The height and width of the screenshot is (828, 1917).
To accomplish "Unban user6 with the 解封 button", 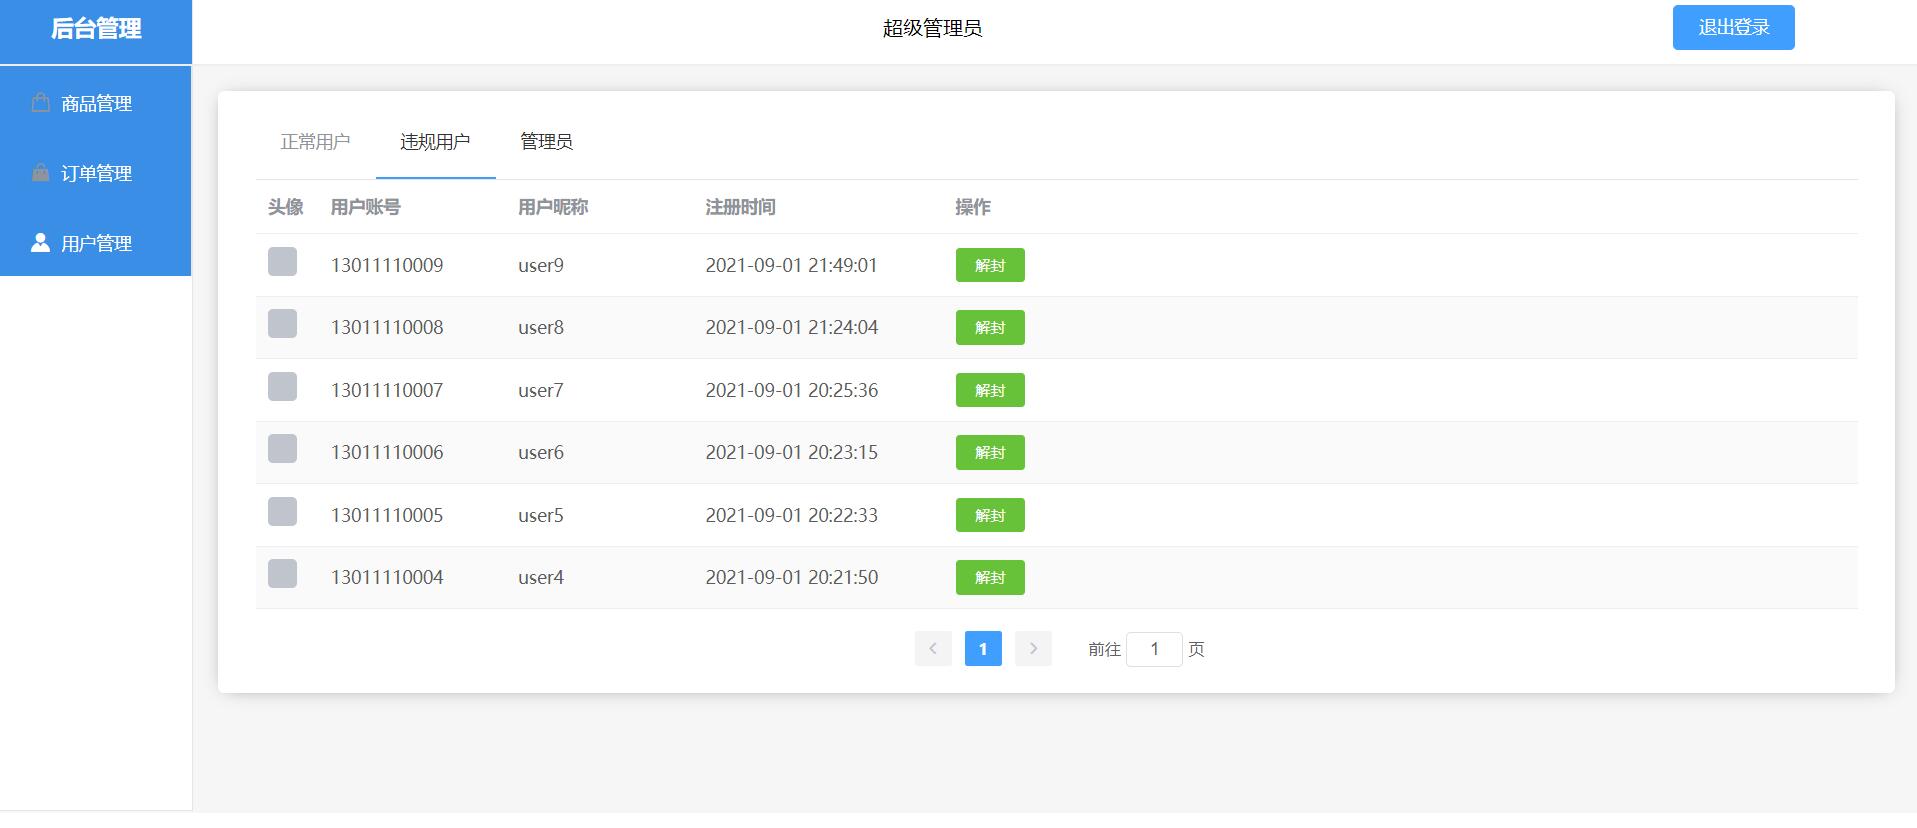I will coord(990,452).
